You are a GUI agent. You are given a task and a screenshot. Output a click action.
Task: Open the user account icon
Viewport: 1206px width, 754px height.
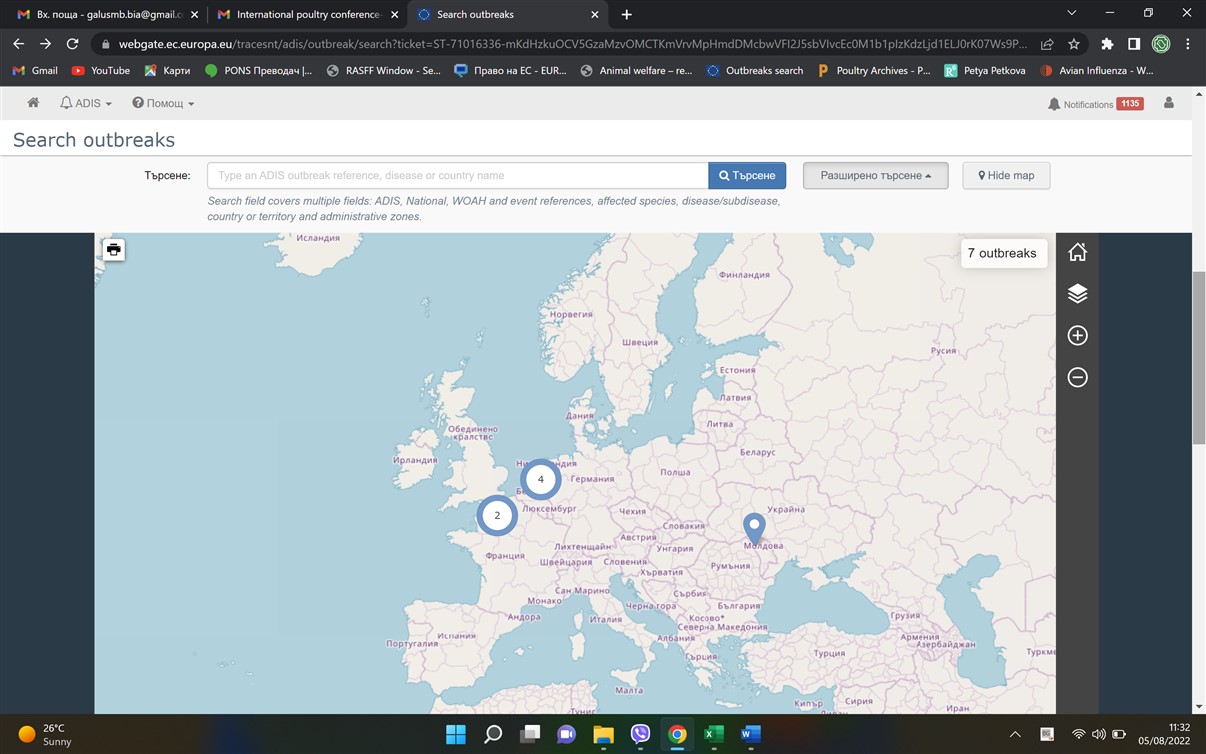tap(1168, 103)
